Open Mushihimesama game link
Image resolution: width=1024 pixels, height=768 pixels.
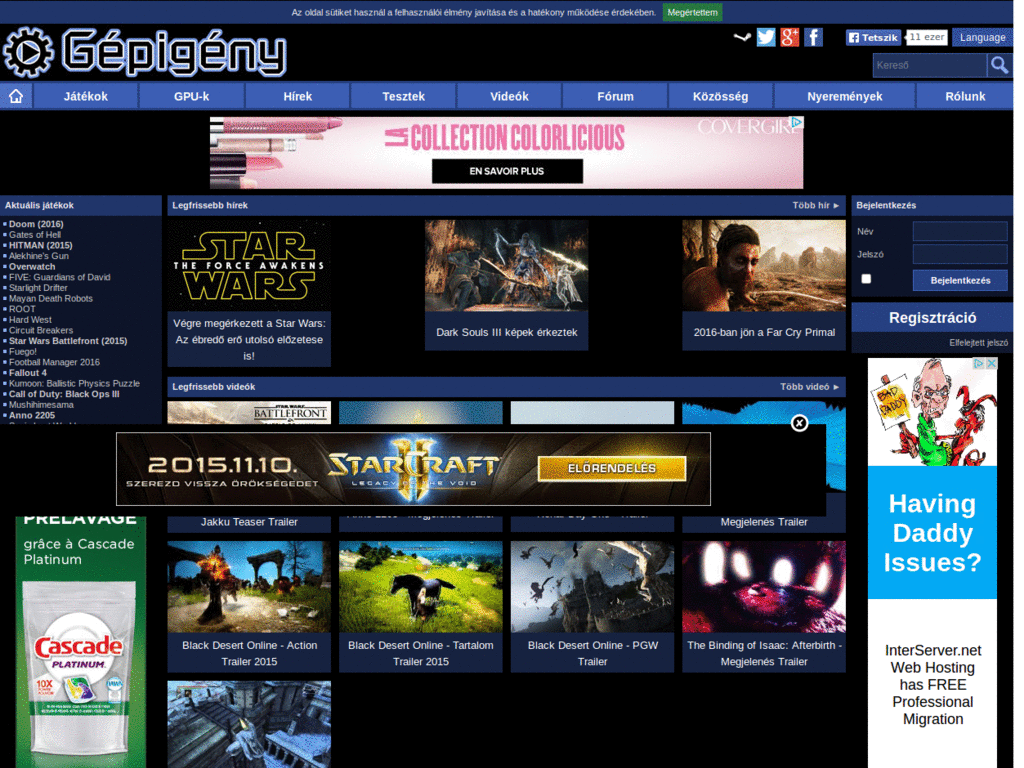(x=40, y=405)
